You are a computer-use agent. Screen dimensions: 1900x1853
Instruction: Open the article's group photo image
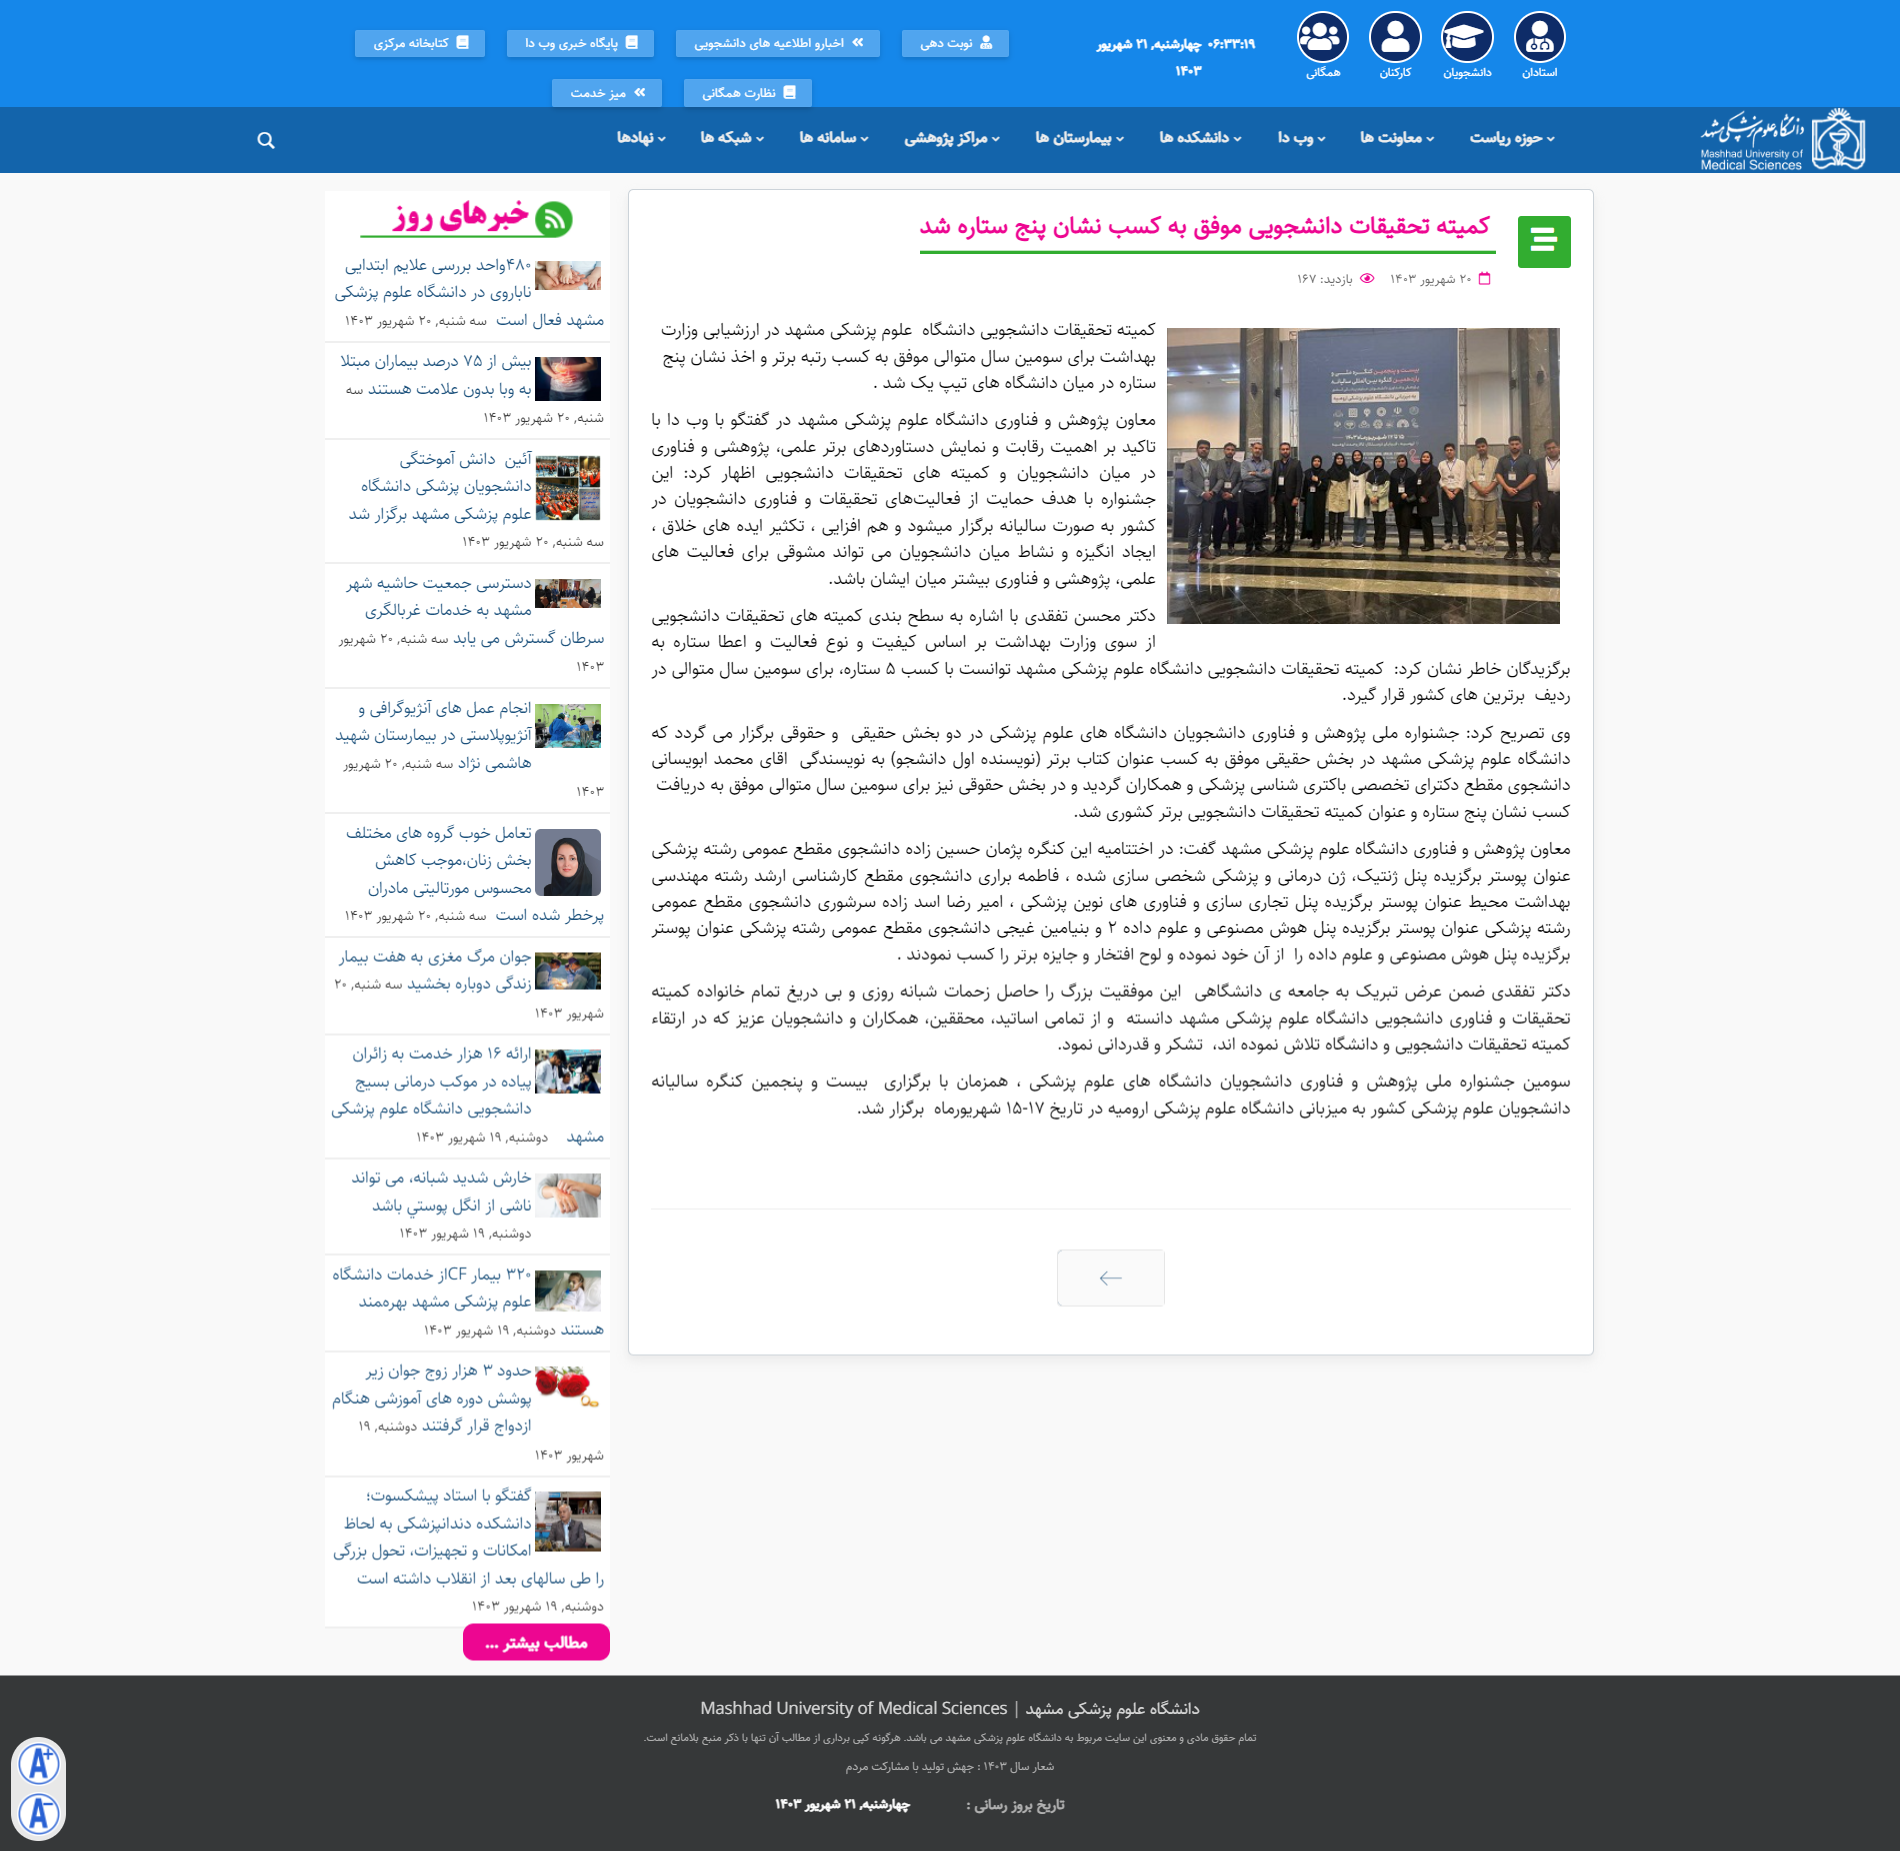click(x=1363, y=476)
